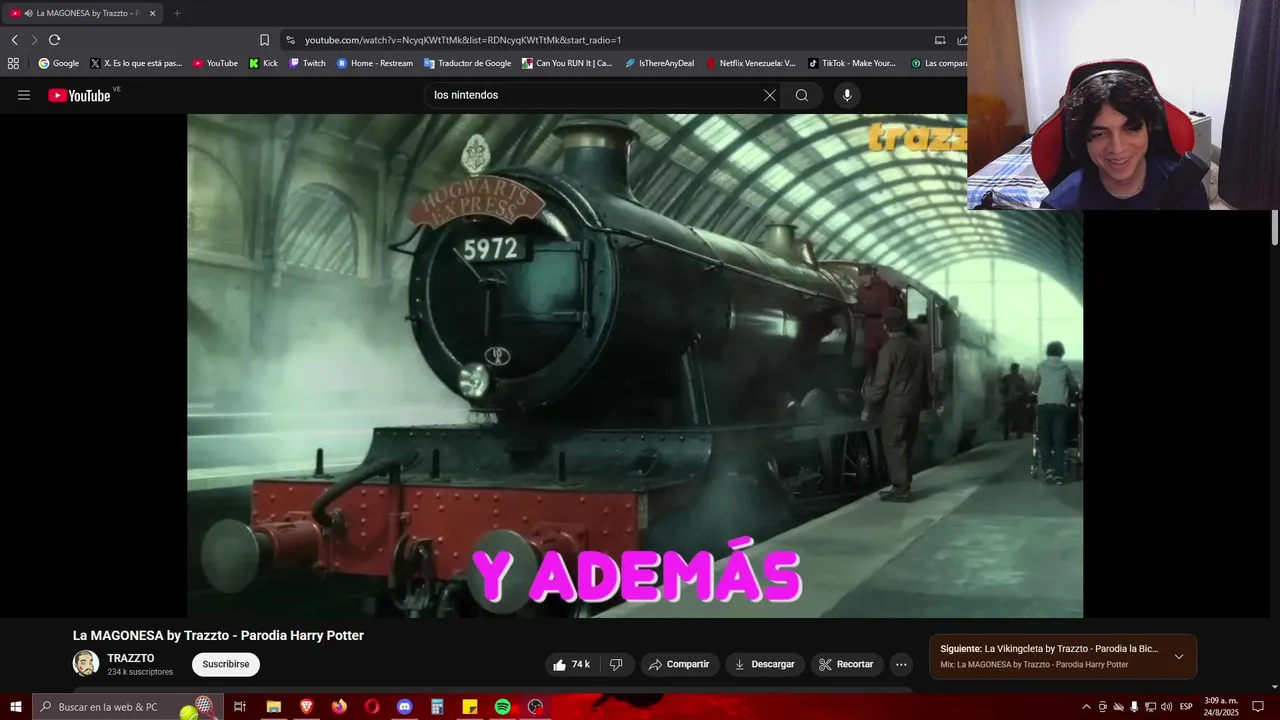
Task: Click the Windows taskbar search box
Action: [x=128, y=707]
